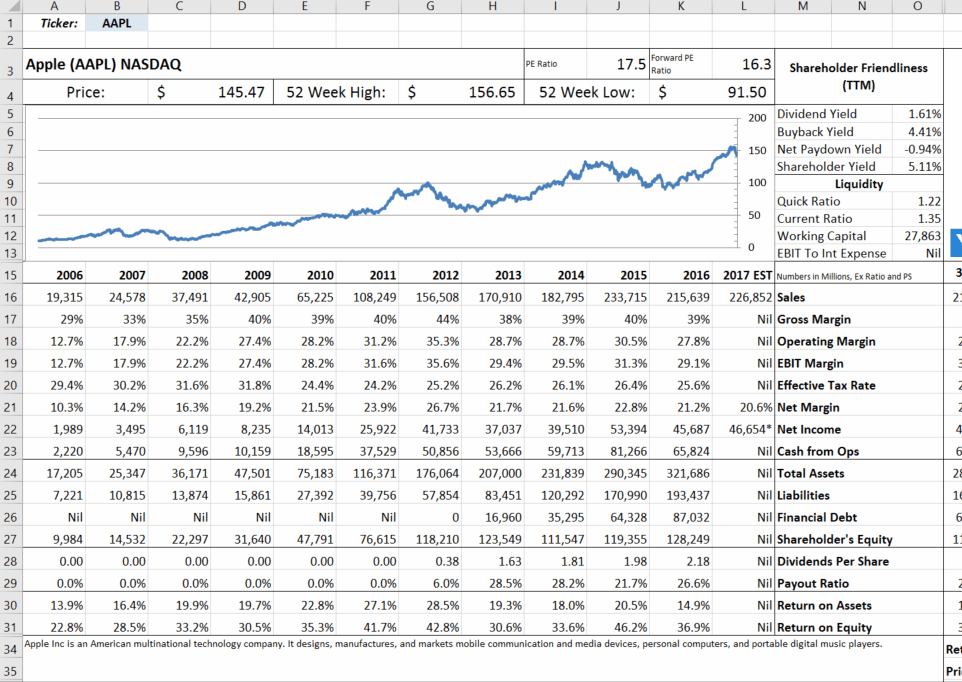Select column H header

493,6
